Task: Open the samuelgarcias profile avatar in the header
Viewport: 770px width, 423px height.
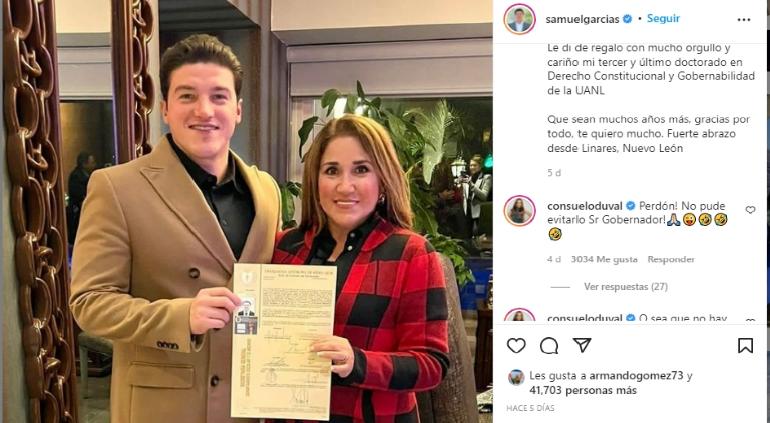Action: (519, 19)
